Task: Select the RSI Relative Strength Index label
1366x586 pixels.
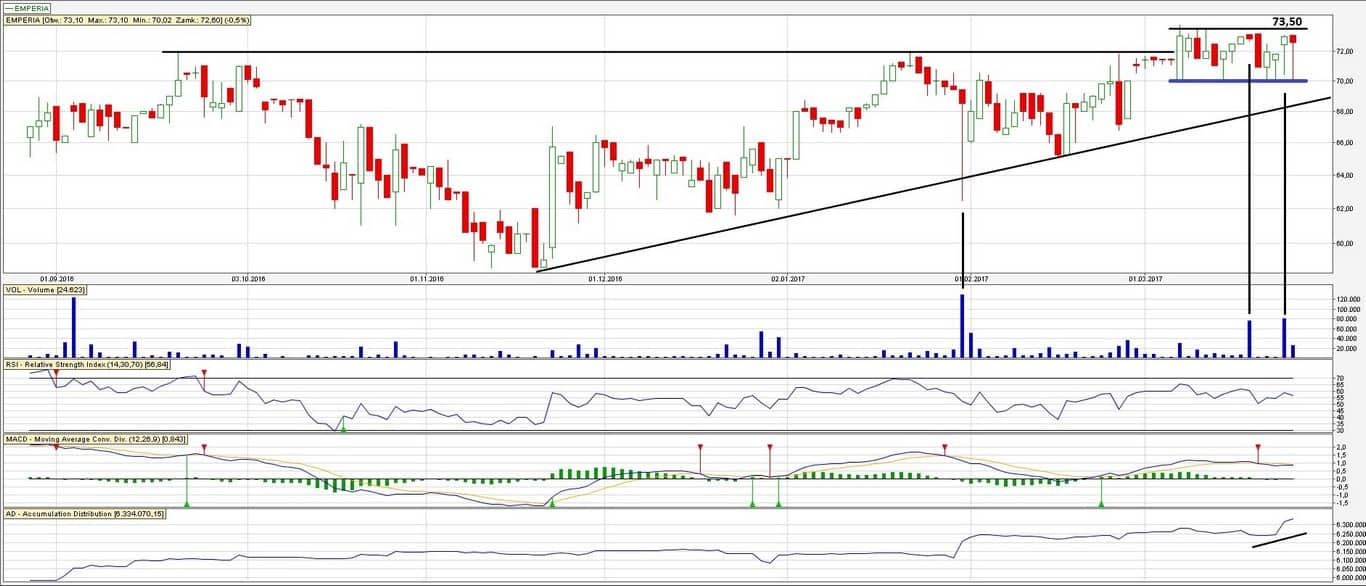Action: [85, 365]
